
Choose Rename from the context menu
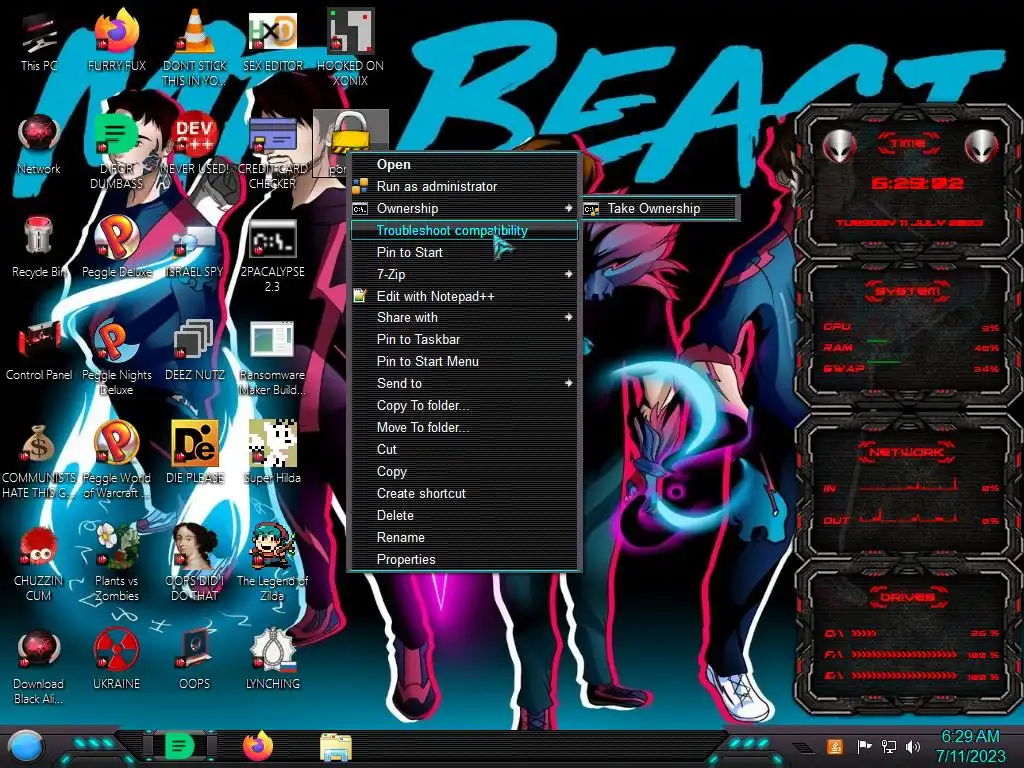[x=464, y=537]
